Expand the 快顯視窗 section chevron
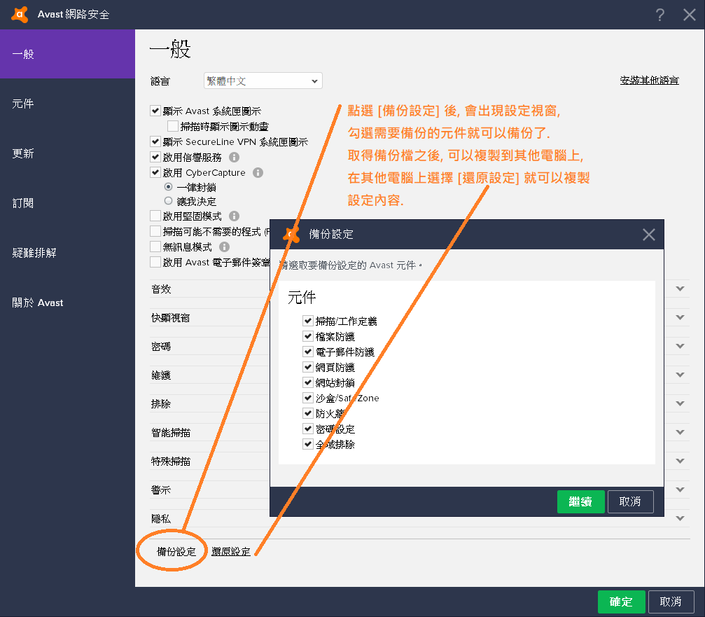This screenshot has width=705, height=617. click(680, 317)
